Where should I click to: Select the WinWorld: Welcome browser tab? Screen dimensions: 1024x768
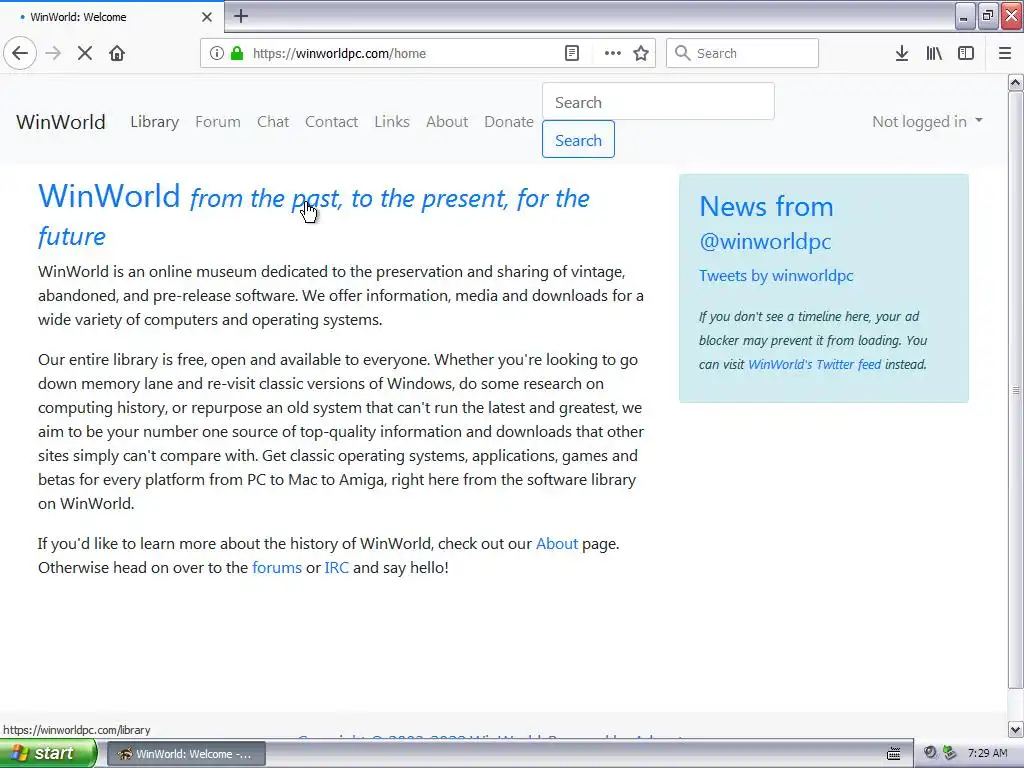point(111,17)
